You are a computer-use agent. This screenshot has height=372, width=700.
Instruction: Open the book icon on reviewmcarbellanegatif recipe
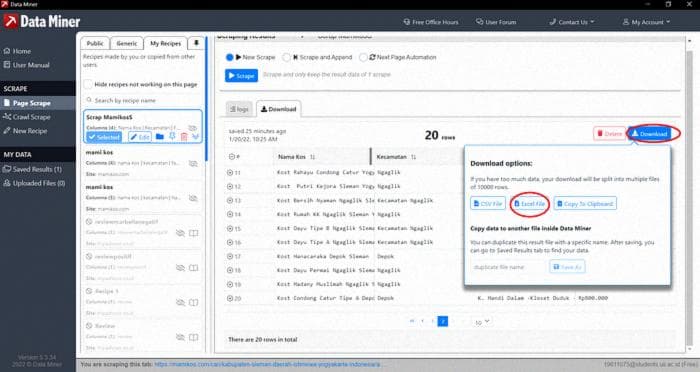tap(193, 233)
